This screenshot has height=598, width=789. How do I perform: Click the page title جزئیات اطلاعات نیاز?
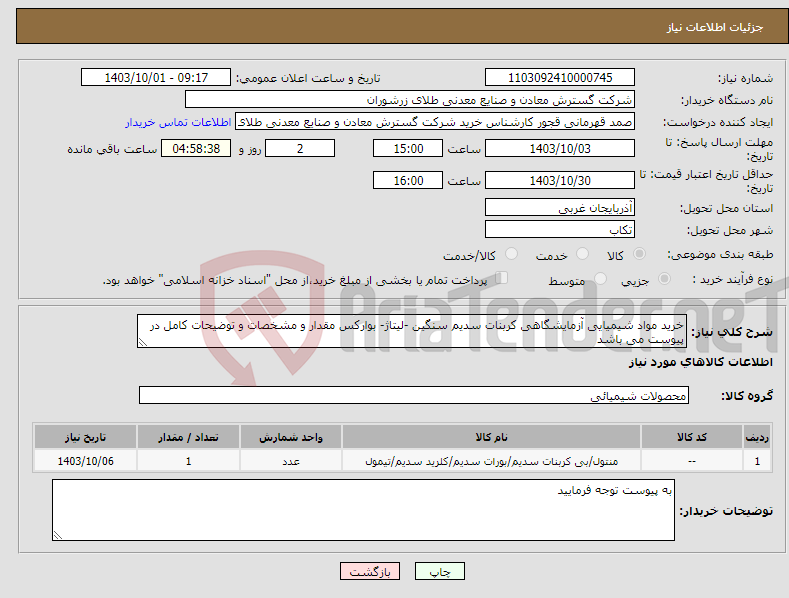(x=715, y=27)
